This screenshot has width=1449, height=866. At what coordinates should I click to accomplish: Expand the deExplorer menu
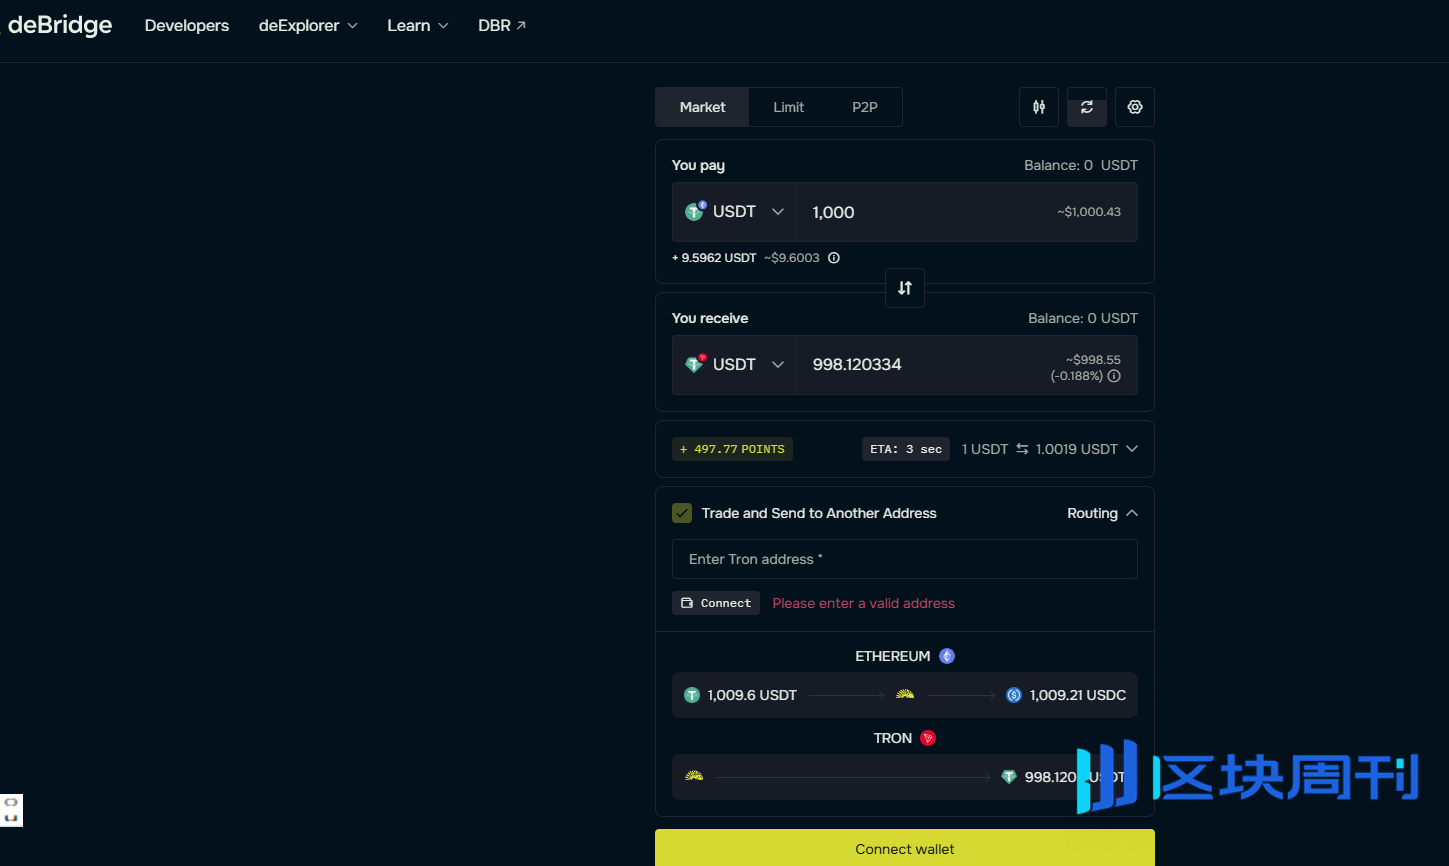click(308, 26)
